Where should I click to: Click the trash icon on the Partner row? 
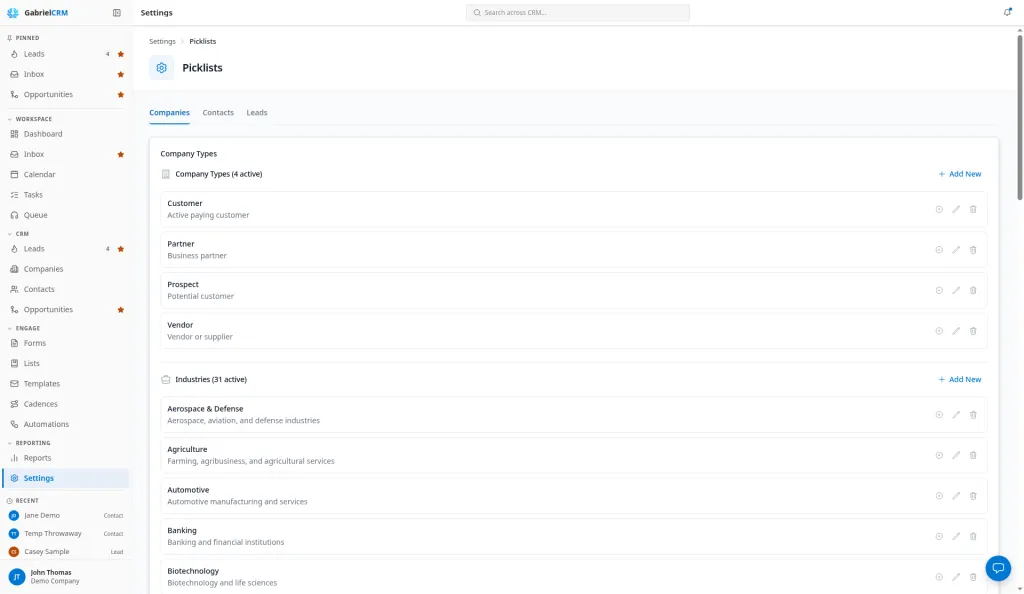tap(973, 250)
